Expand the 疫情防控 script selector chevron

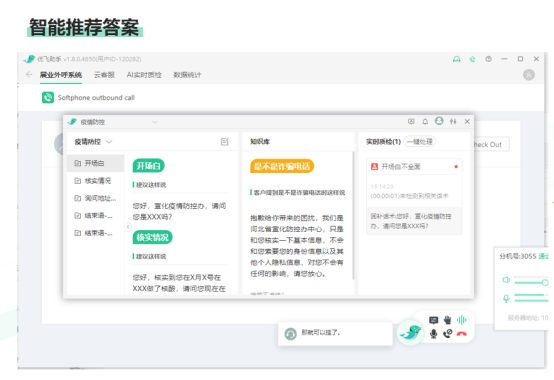click(109, 142)
